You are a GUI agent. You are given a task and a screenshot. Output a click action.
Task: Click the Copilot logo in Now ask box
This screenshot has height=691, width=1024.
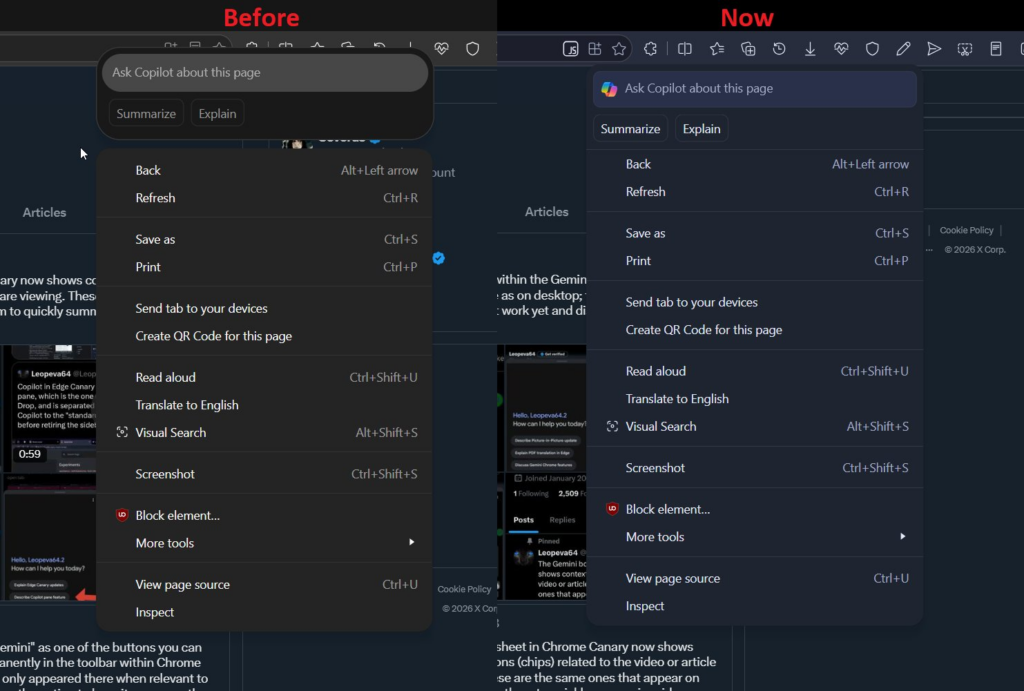(609, 89)
